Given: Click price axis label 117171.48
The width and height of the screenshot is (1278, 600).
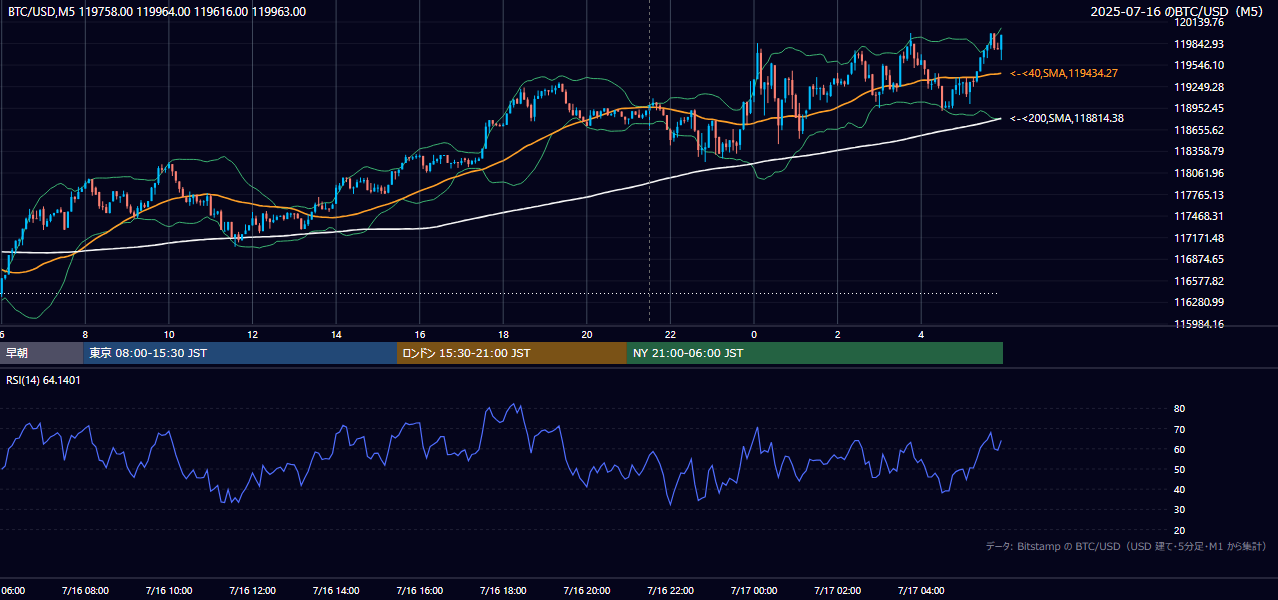Looking at the screenshot, I should click(1199, 238).
